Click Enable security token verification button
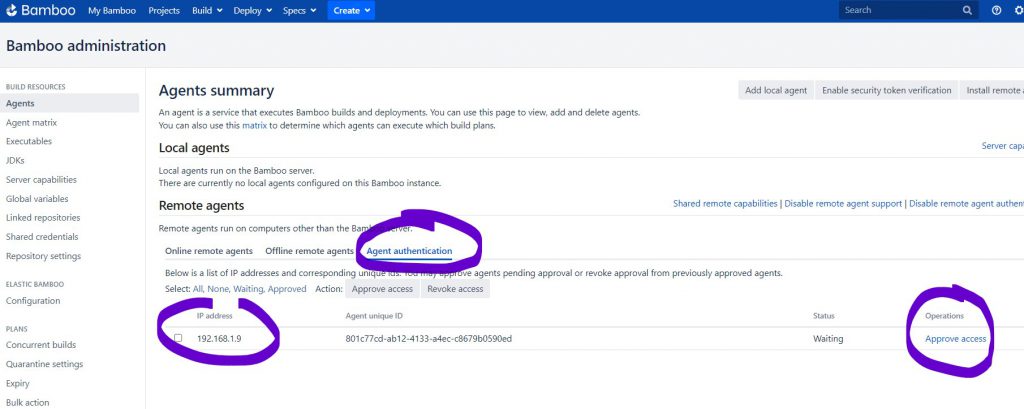Image resolution: width=1024 pixels, height=409 pixels. [886, 90]
